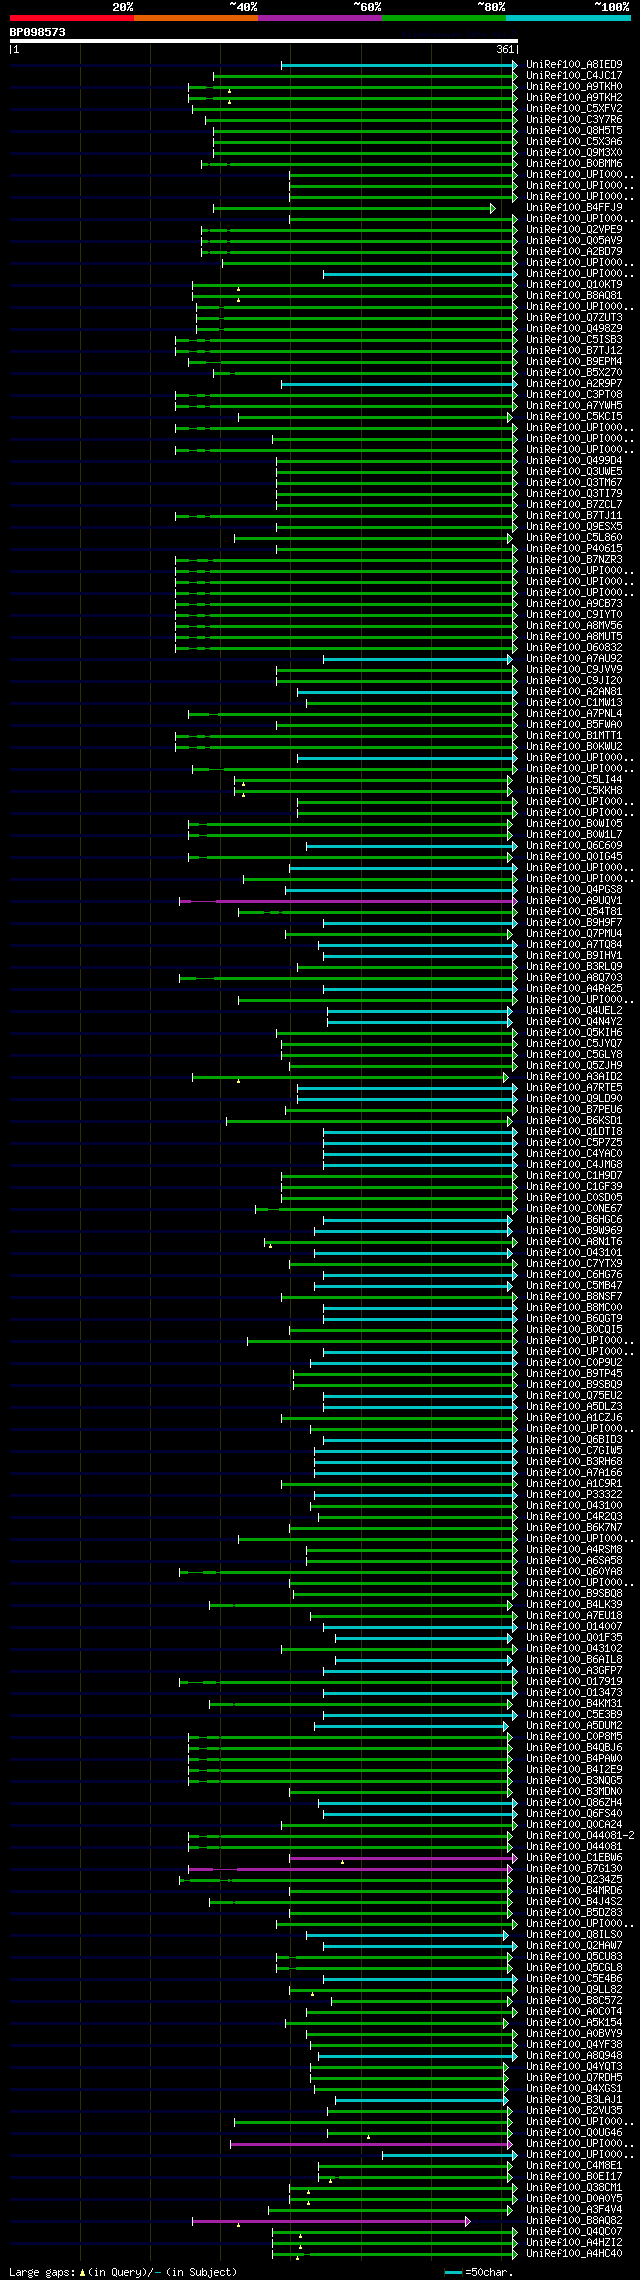The height and width of the screenshot is (2280, 640).
Task: Select the UniRef100_C5JYQ7 label
Action: click(x=574, y=1044)
